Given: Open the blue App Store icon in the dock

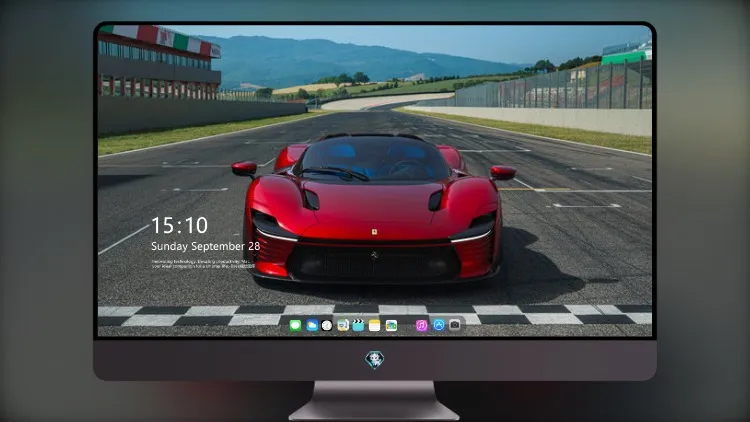Looking at the screenshot, I should (x=439, y=325).
